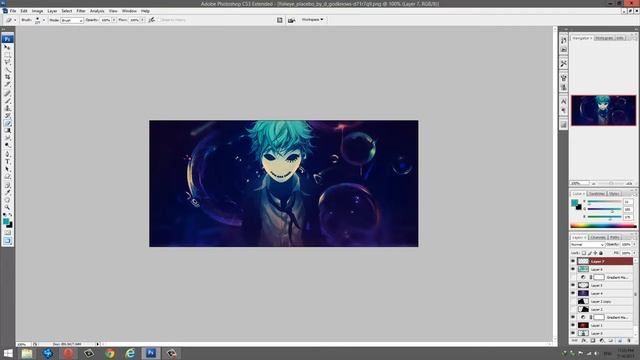The image size is (640, 360).
Task: Open the Filter menu
Action: pyautogui.click(x=81, y=11)
